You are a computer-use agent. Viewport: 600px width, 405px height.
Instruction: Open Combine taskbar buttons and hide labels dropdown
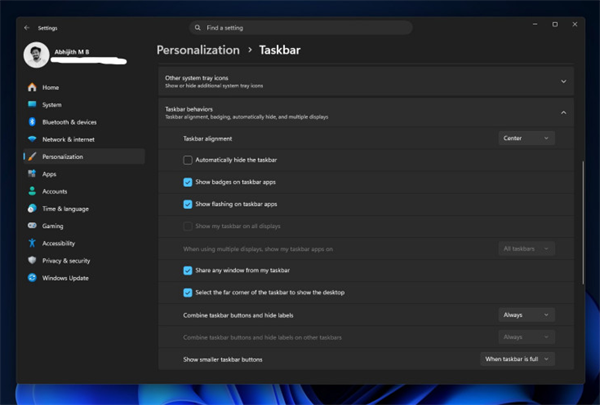pos(527,315)
